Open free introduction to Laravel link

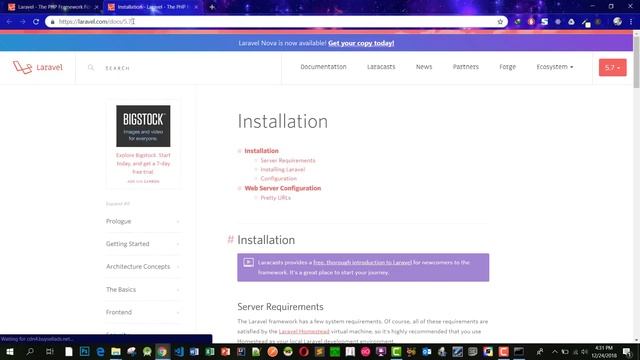[362, 262]
